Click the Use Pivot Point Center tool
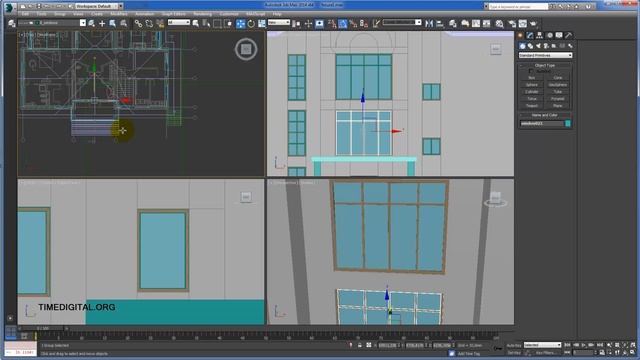The width and height of the screenshot is (640, 360). click(x=296, y=23)
